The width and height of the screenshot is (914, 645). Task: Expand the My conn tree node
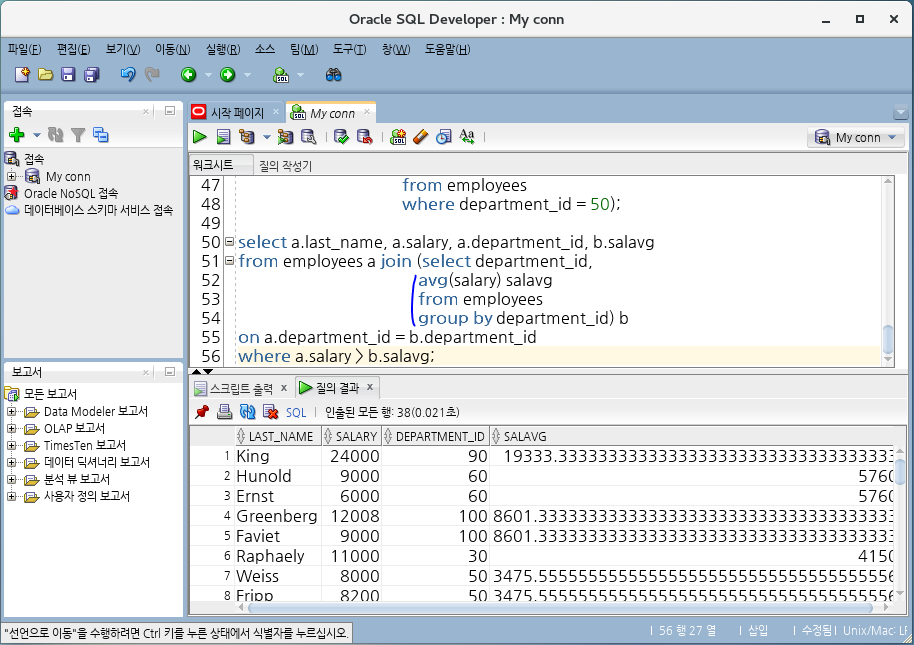click(x=11, y=176)
